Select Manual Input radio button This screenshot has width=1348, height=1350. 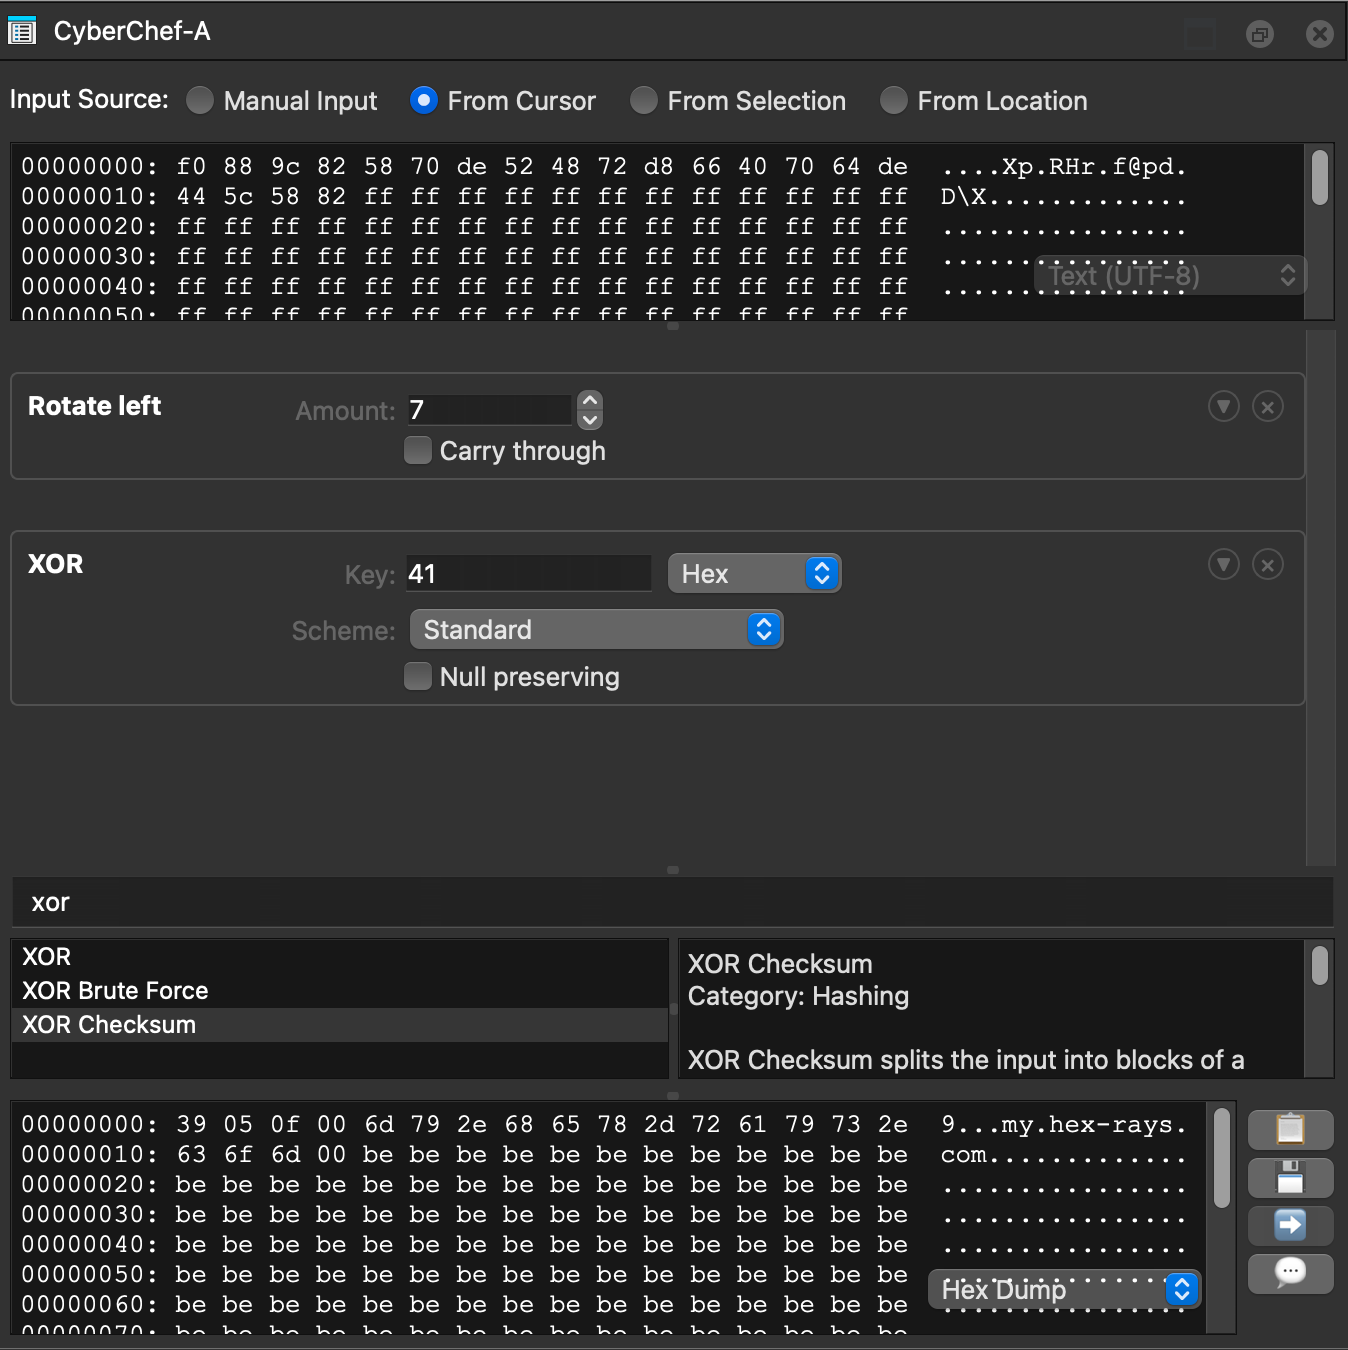pyautogui.click(x=201, y=101)
